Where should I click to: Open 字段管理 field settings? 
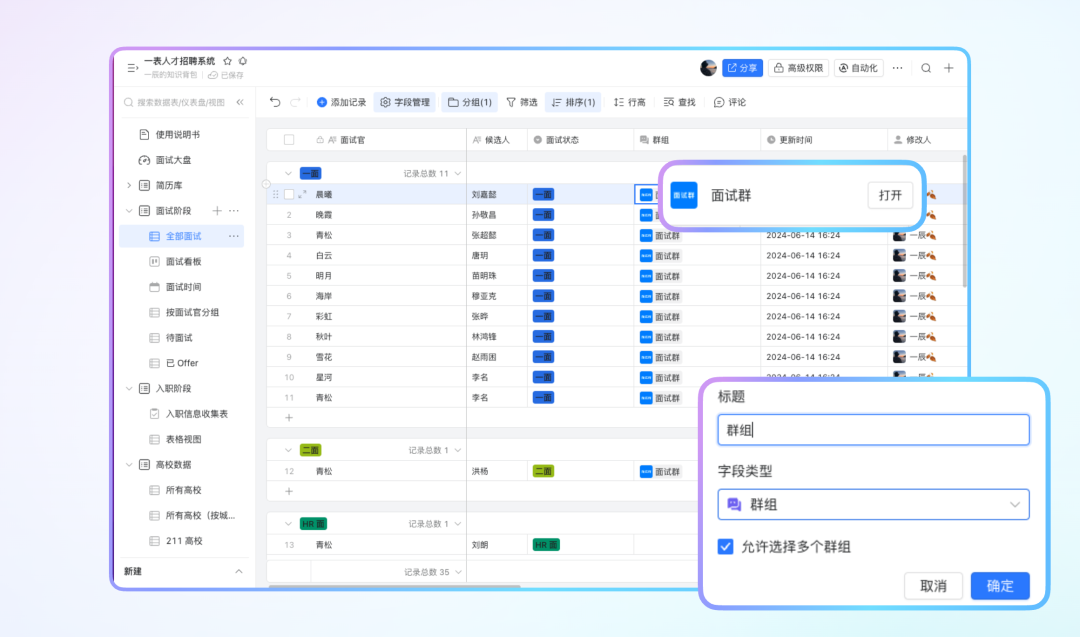click(x=404, y=102)
